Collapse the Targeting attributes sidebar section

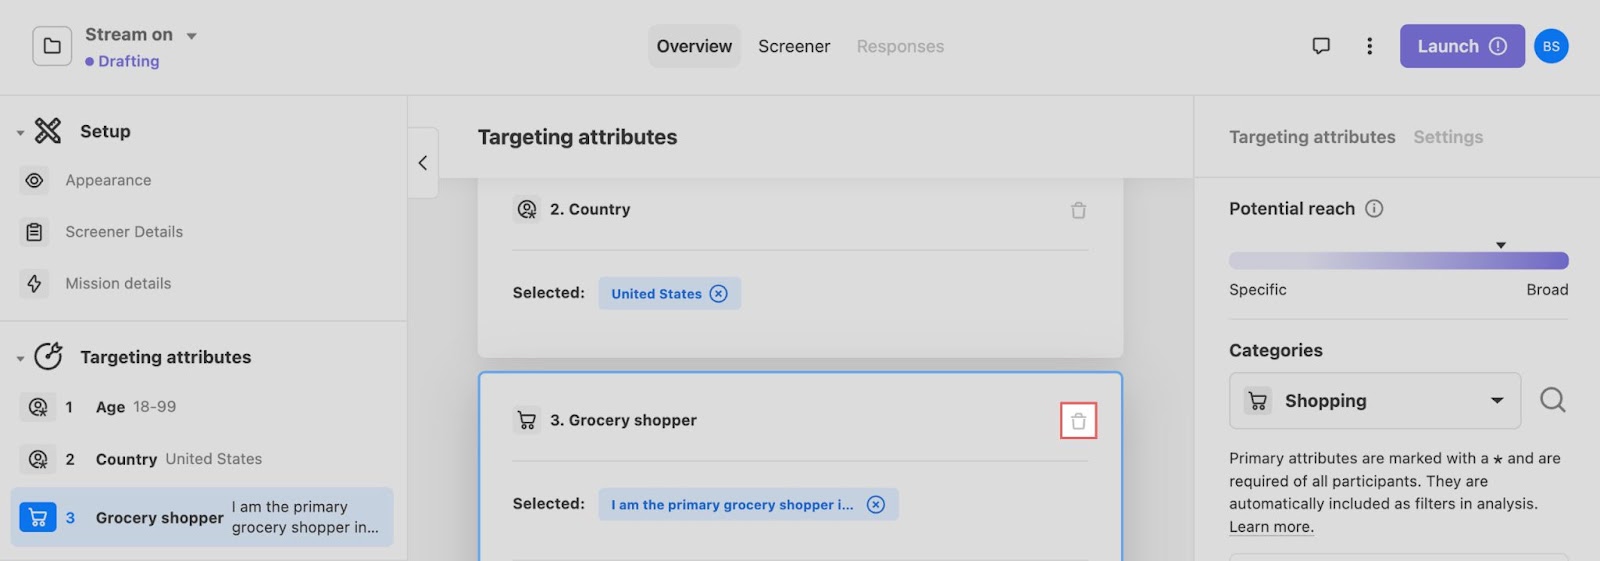20,358
